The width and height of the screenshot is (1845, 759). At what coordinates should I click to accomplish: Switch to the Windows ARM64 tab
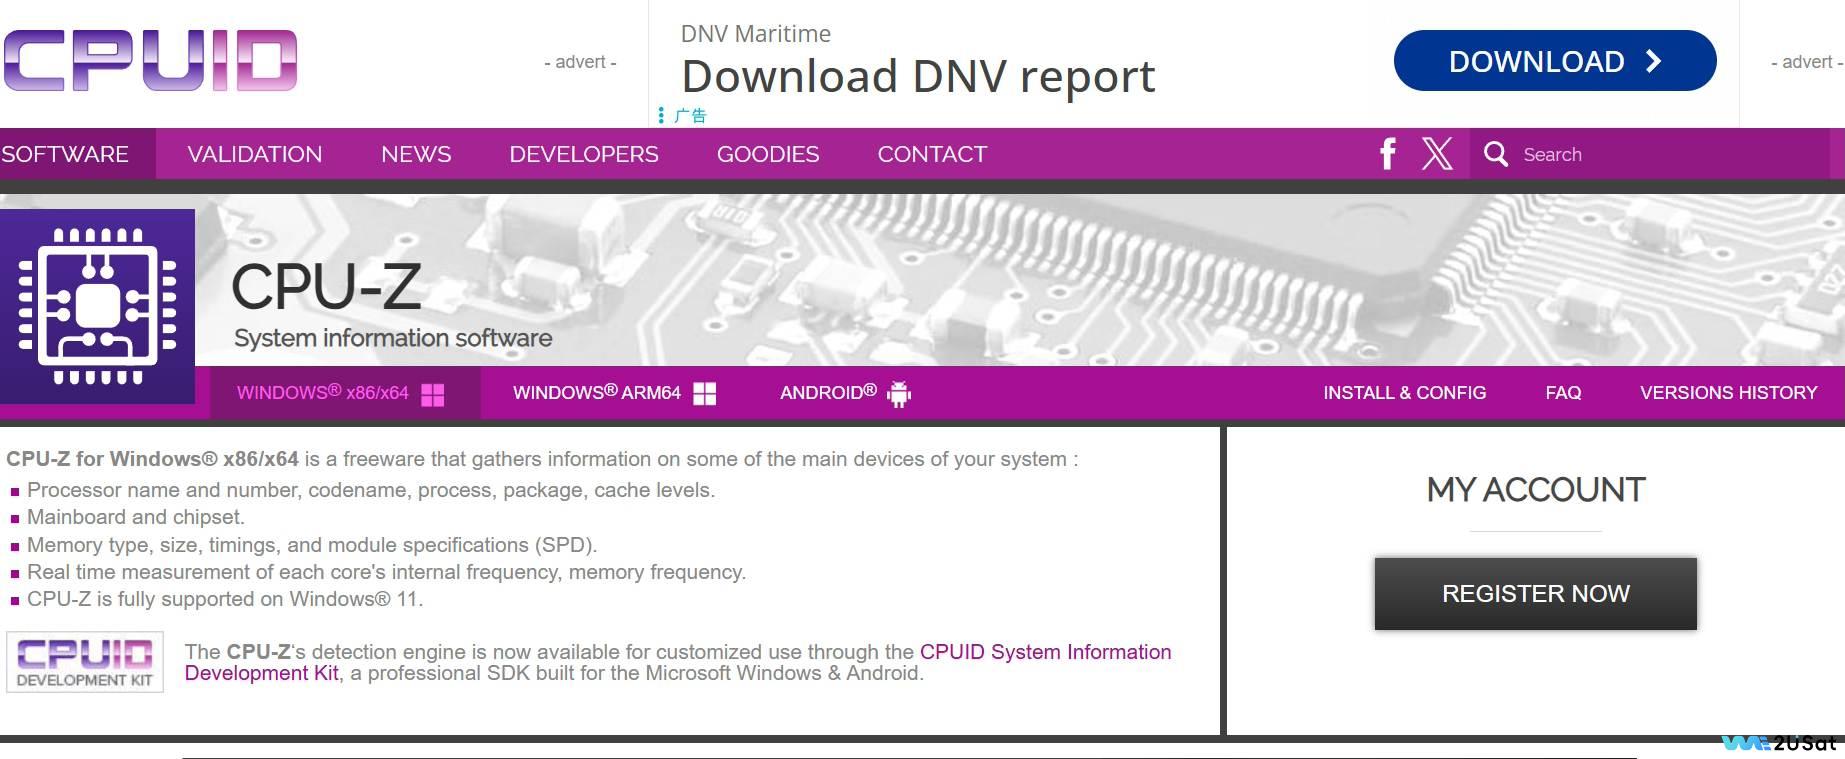613,393
